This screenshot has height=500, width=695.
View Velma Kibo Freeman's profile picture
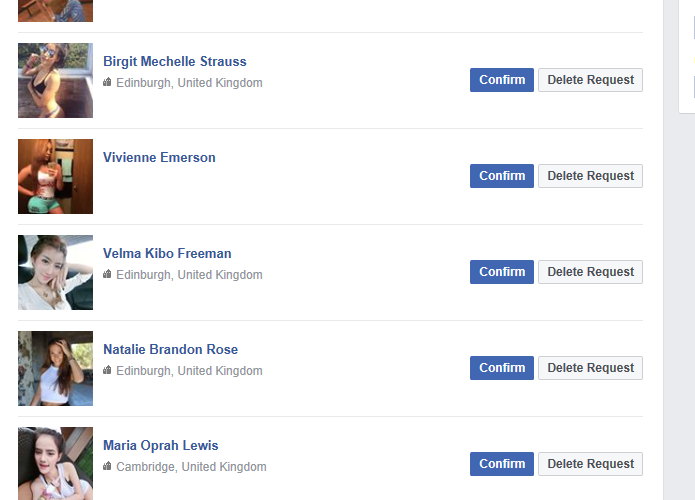[x=55, y=272]
